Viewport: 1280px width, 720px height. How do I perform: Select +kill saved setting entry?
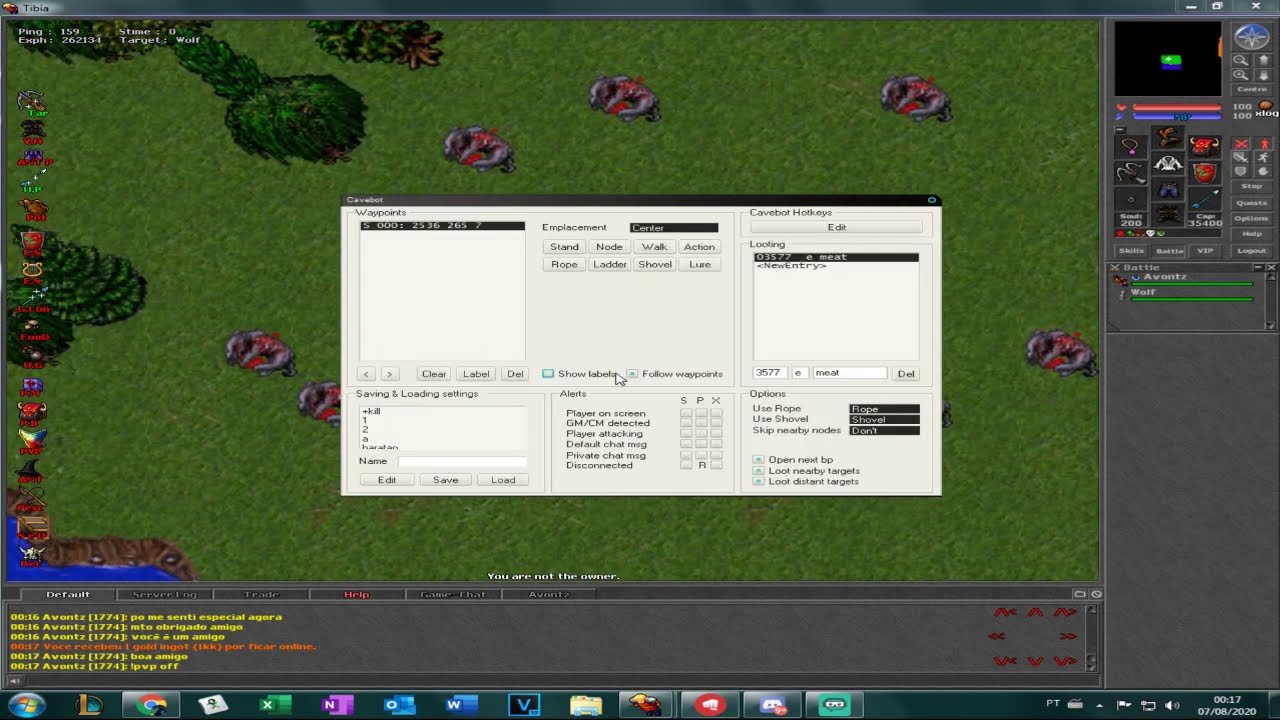442,412
